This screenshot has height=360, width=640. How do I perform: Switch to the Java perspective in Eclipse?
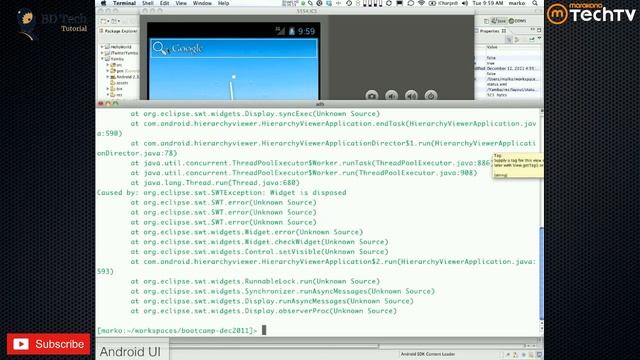[x=499, y=21]
